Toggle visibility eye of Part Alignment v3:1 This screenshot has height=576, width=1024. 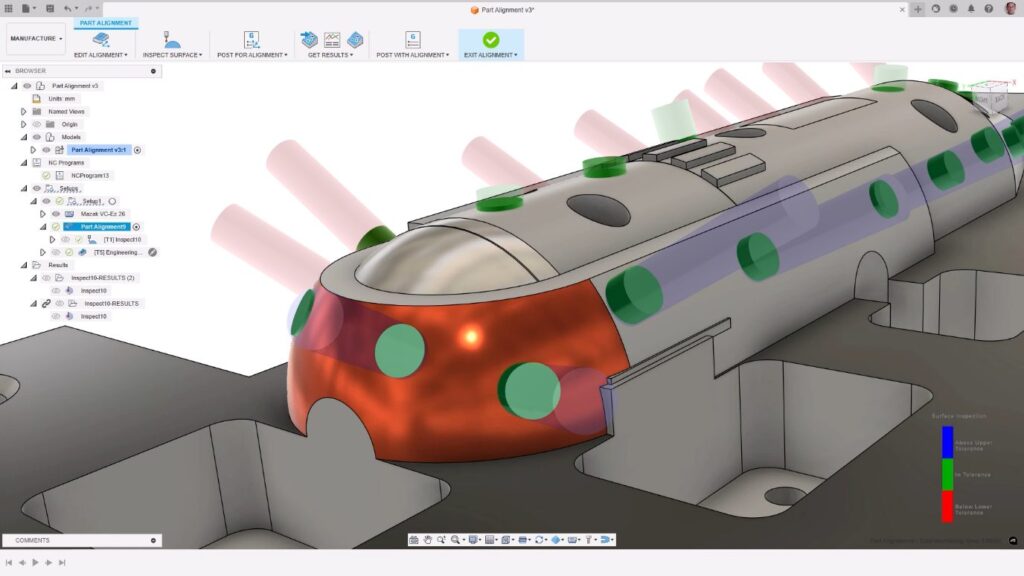[x=46, y=150]
